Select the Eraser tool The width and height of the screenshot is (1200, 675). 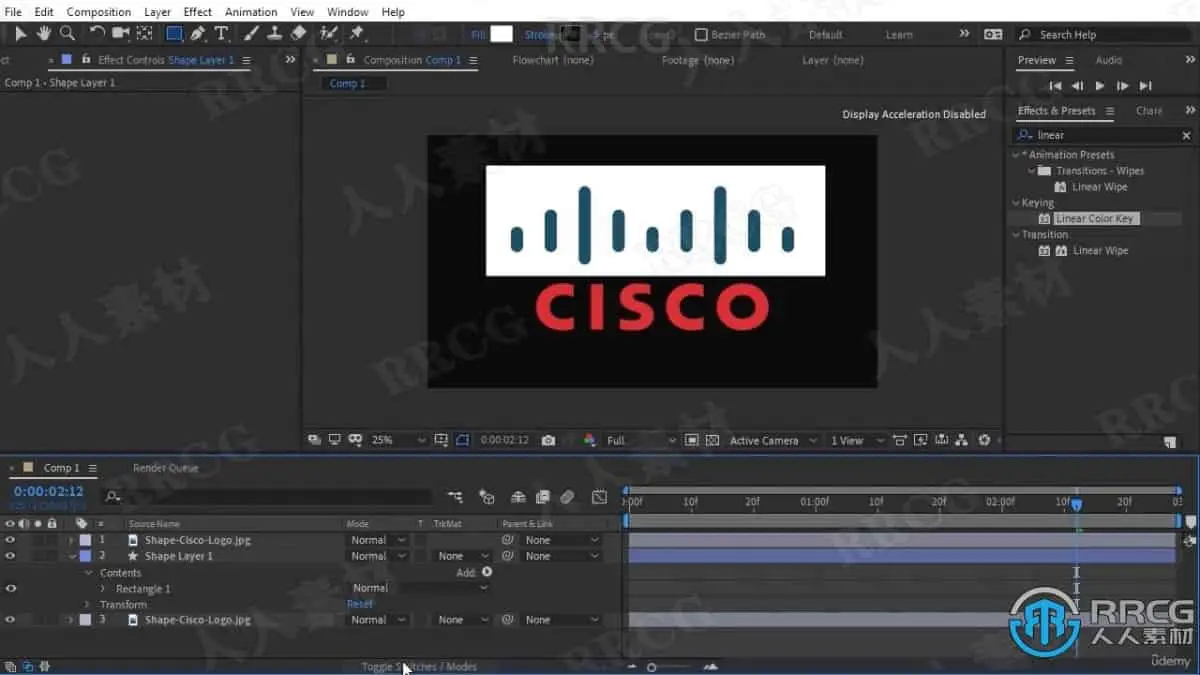298,34
